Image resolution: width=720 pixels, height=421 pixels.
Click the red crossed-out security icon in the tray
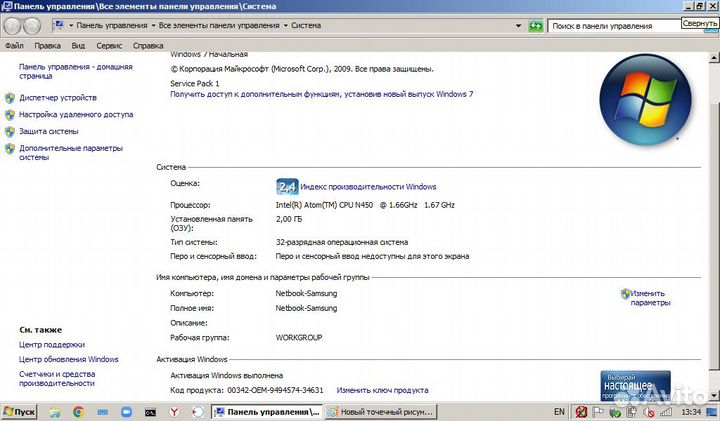pos(581,412)
